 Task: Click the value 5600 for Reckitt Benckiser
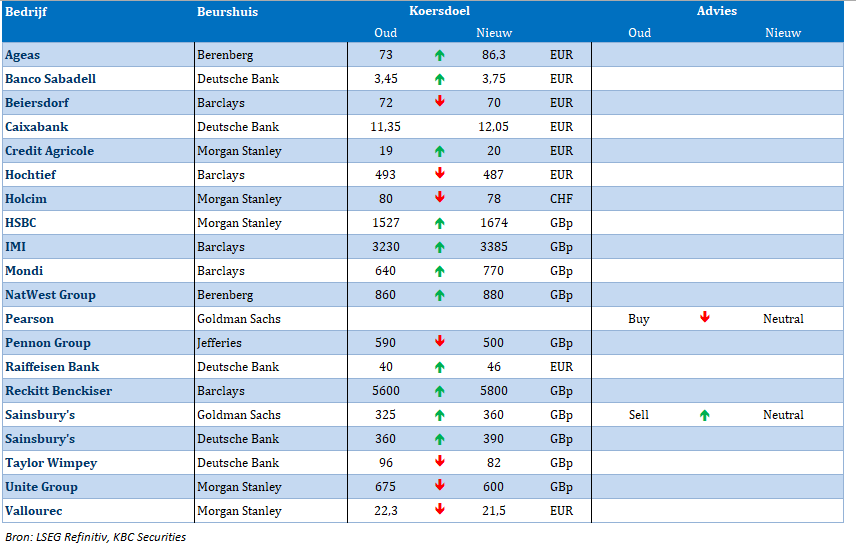click(385, 391)
